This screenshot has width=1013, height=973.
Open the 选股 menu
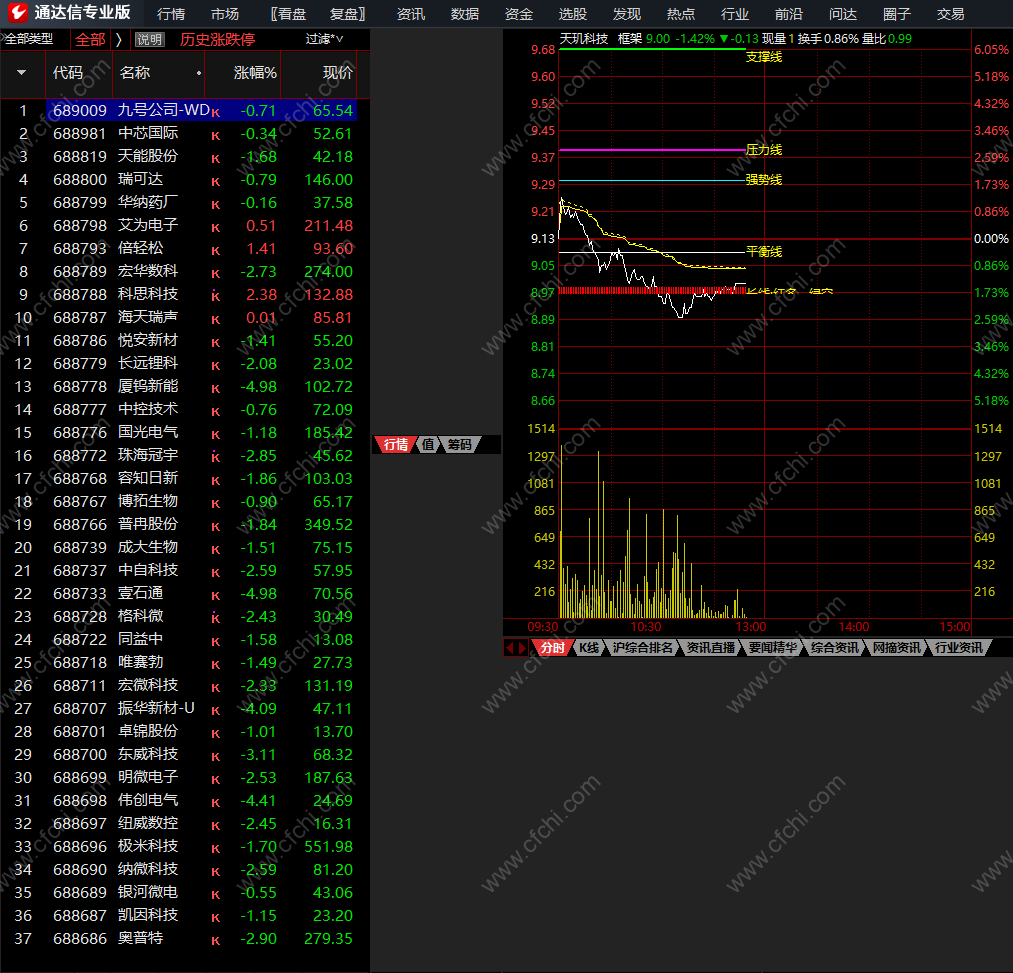(572, 14)
